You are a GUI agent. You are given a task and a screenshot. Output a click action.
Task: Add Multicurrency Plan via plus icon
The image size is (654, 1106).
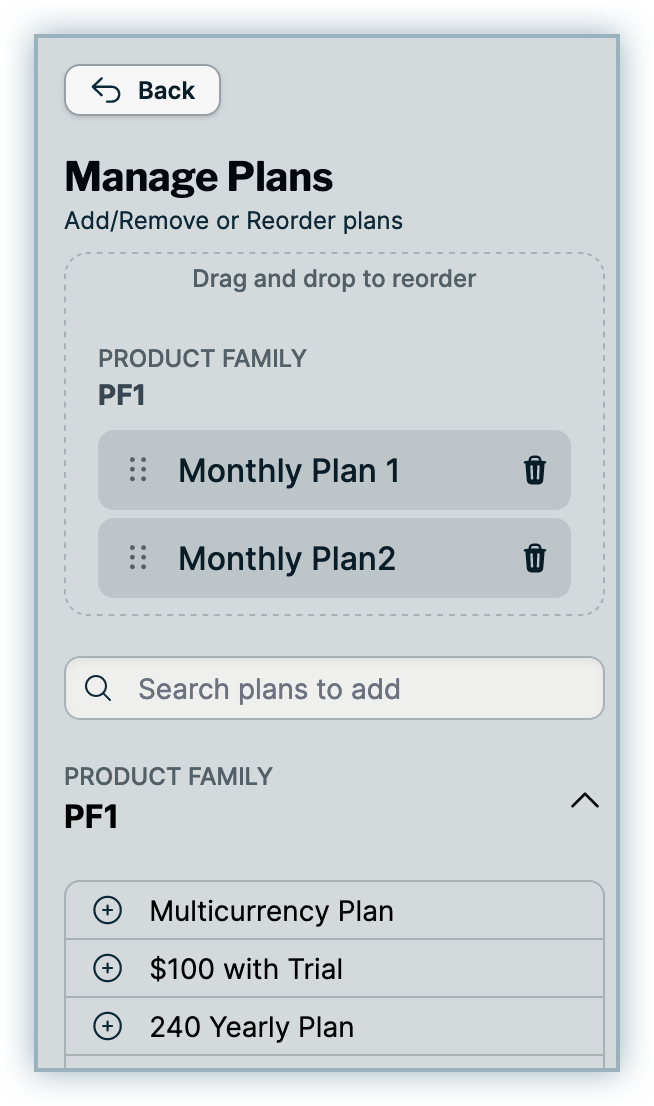coord(107,910)
